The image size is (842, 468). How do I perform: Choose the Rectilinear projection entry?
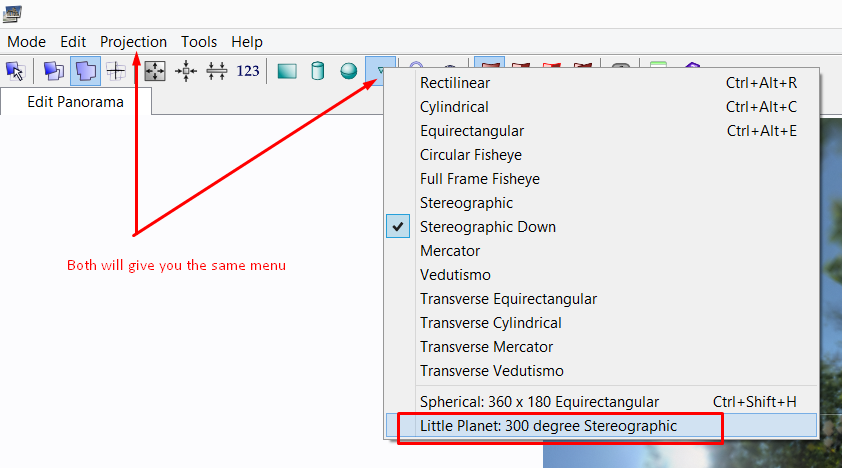click(455, 83)
